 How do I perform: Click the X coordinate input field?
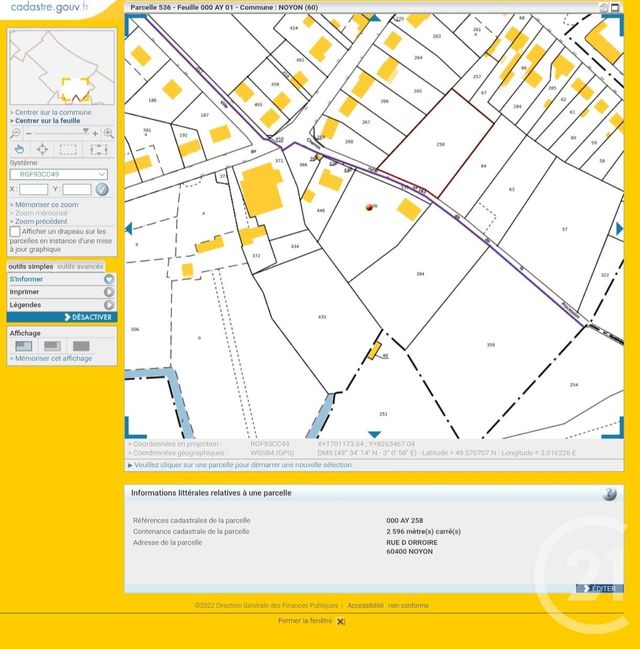point(33,189)
